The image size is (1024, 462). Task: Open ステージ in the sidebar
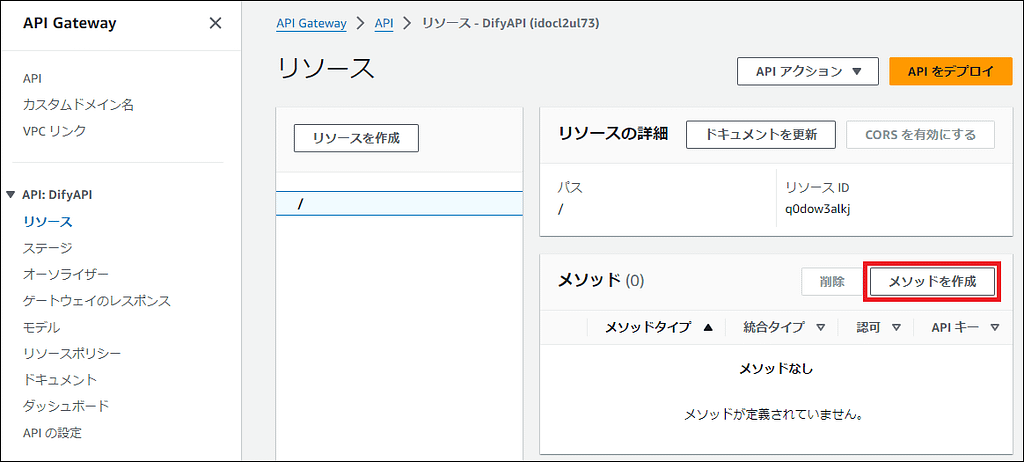click(x=47, y=247)
